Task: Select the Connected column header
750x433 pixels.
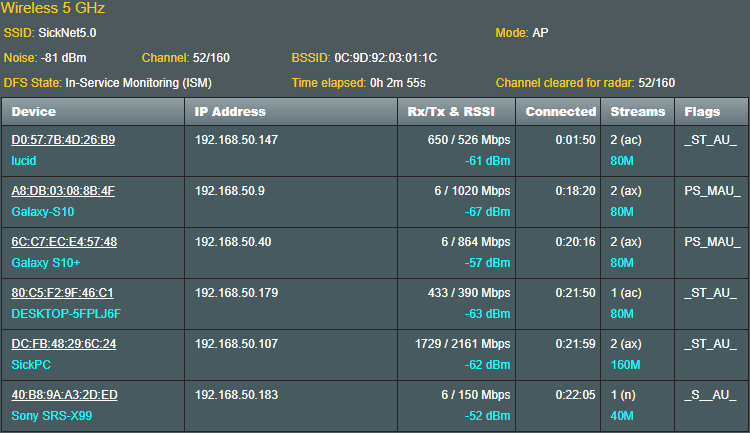Action: (558, 111)
